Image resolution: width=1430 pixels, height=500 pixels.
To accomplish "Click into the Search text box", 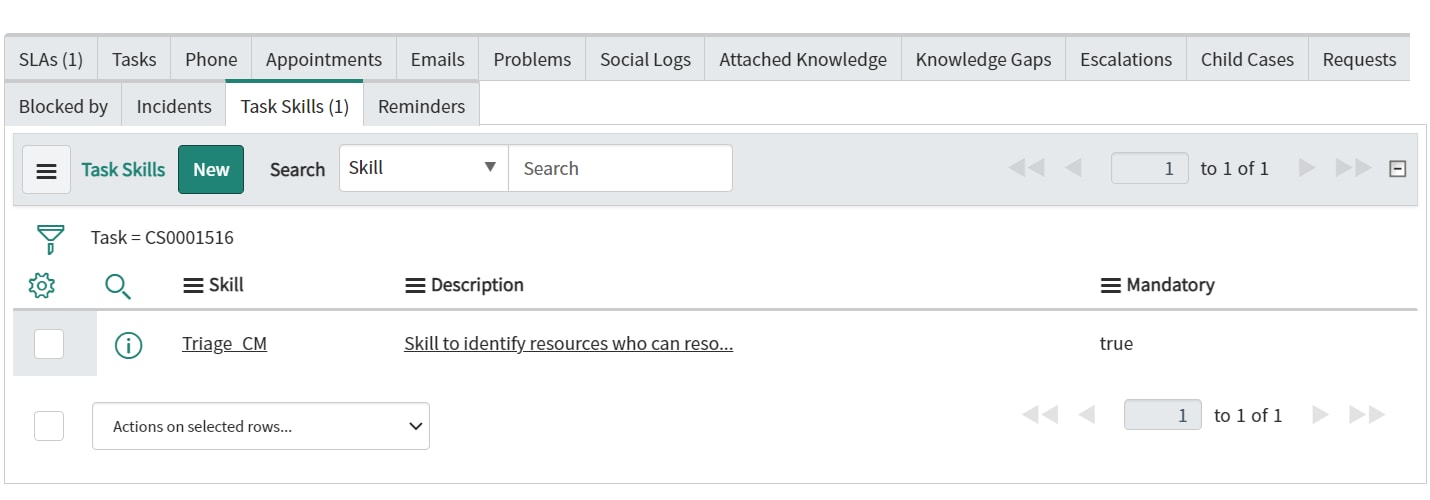I will [x=620, y=168].
